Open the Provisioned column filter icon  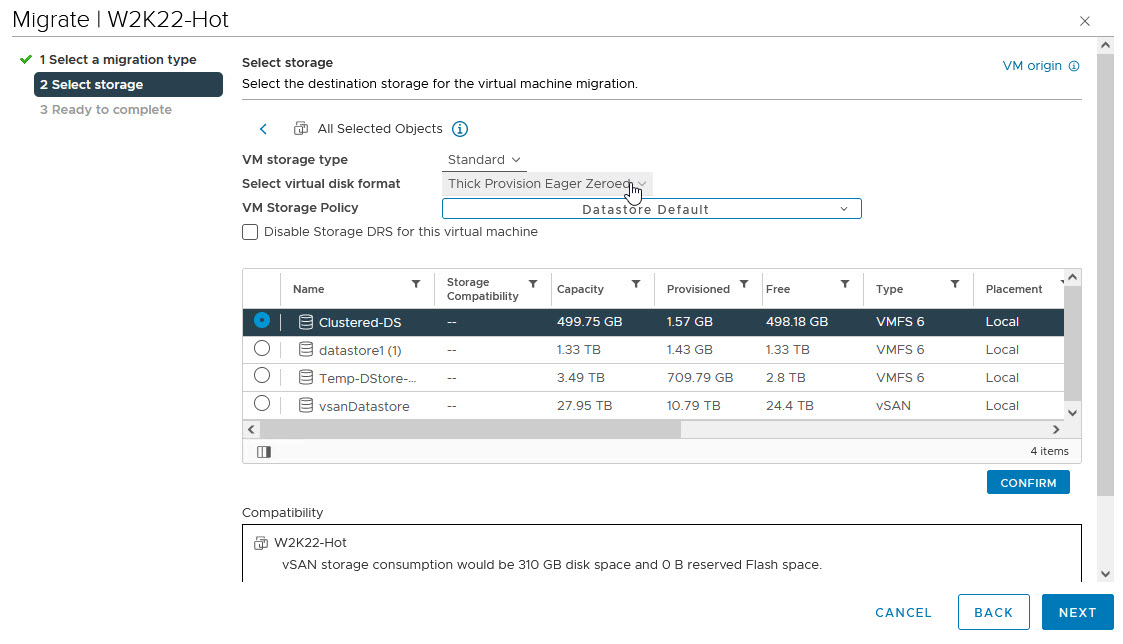(744, 285)
